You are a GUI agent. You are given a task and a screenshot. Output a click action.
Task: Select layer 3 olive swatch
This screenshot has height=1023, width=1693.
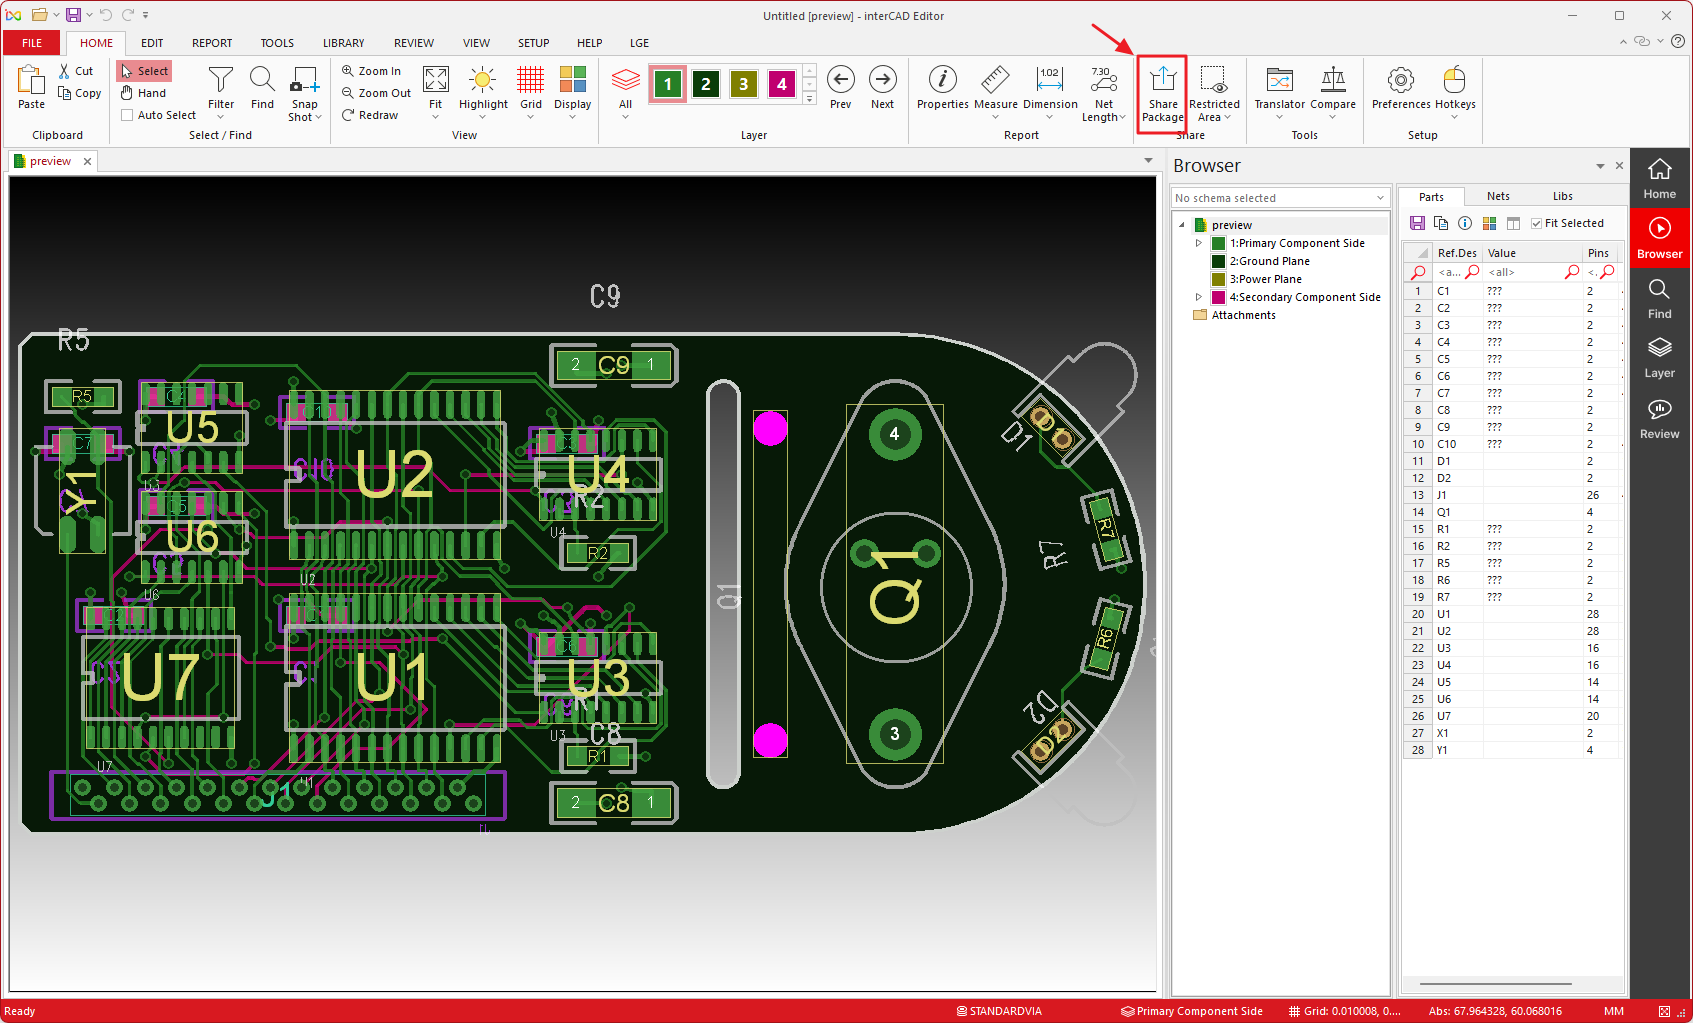(743, 84)
